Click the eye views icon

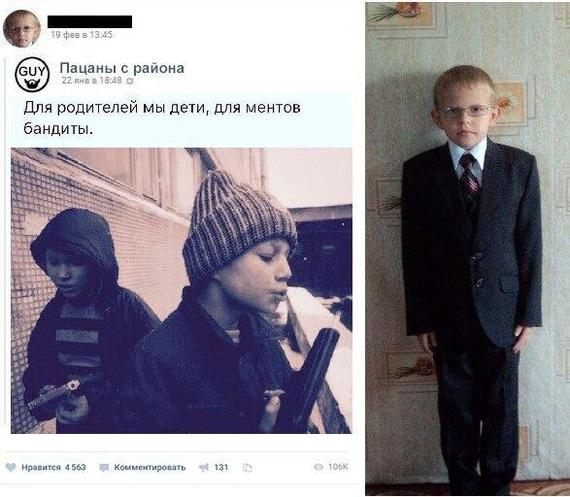click(x=318, y=467)
